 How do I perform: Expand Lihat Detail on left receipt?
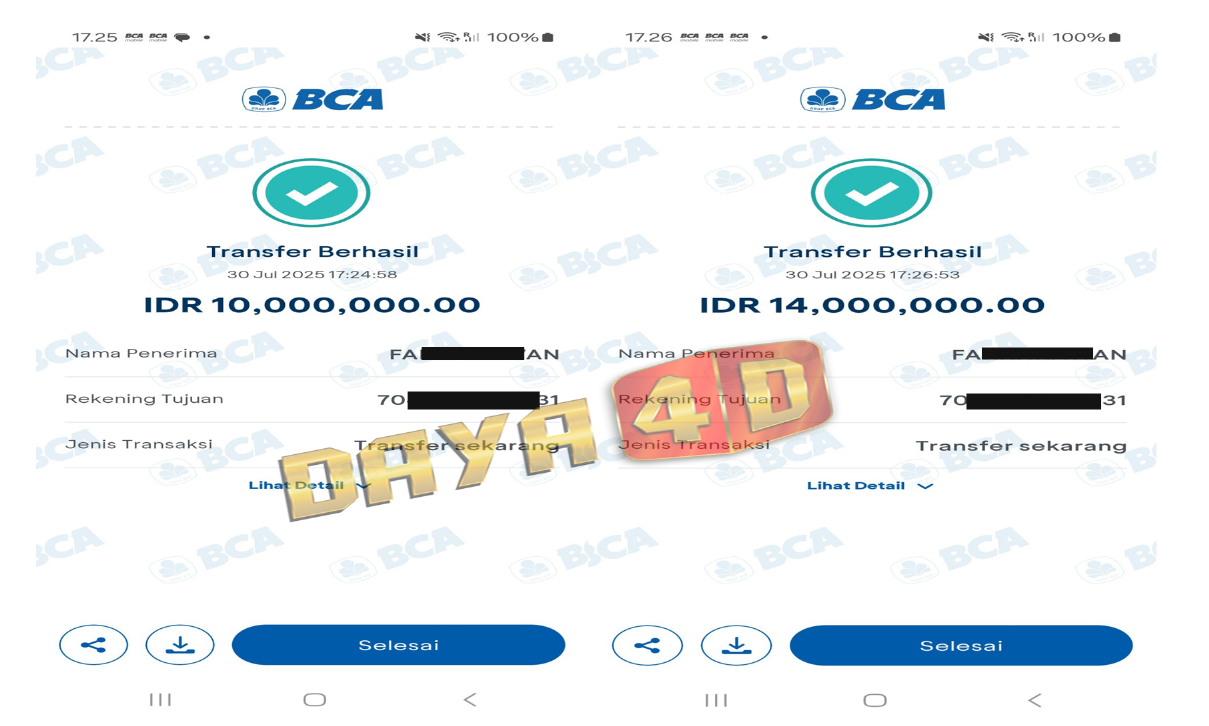click(x=310, y=485)
